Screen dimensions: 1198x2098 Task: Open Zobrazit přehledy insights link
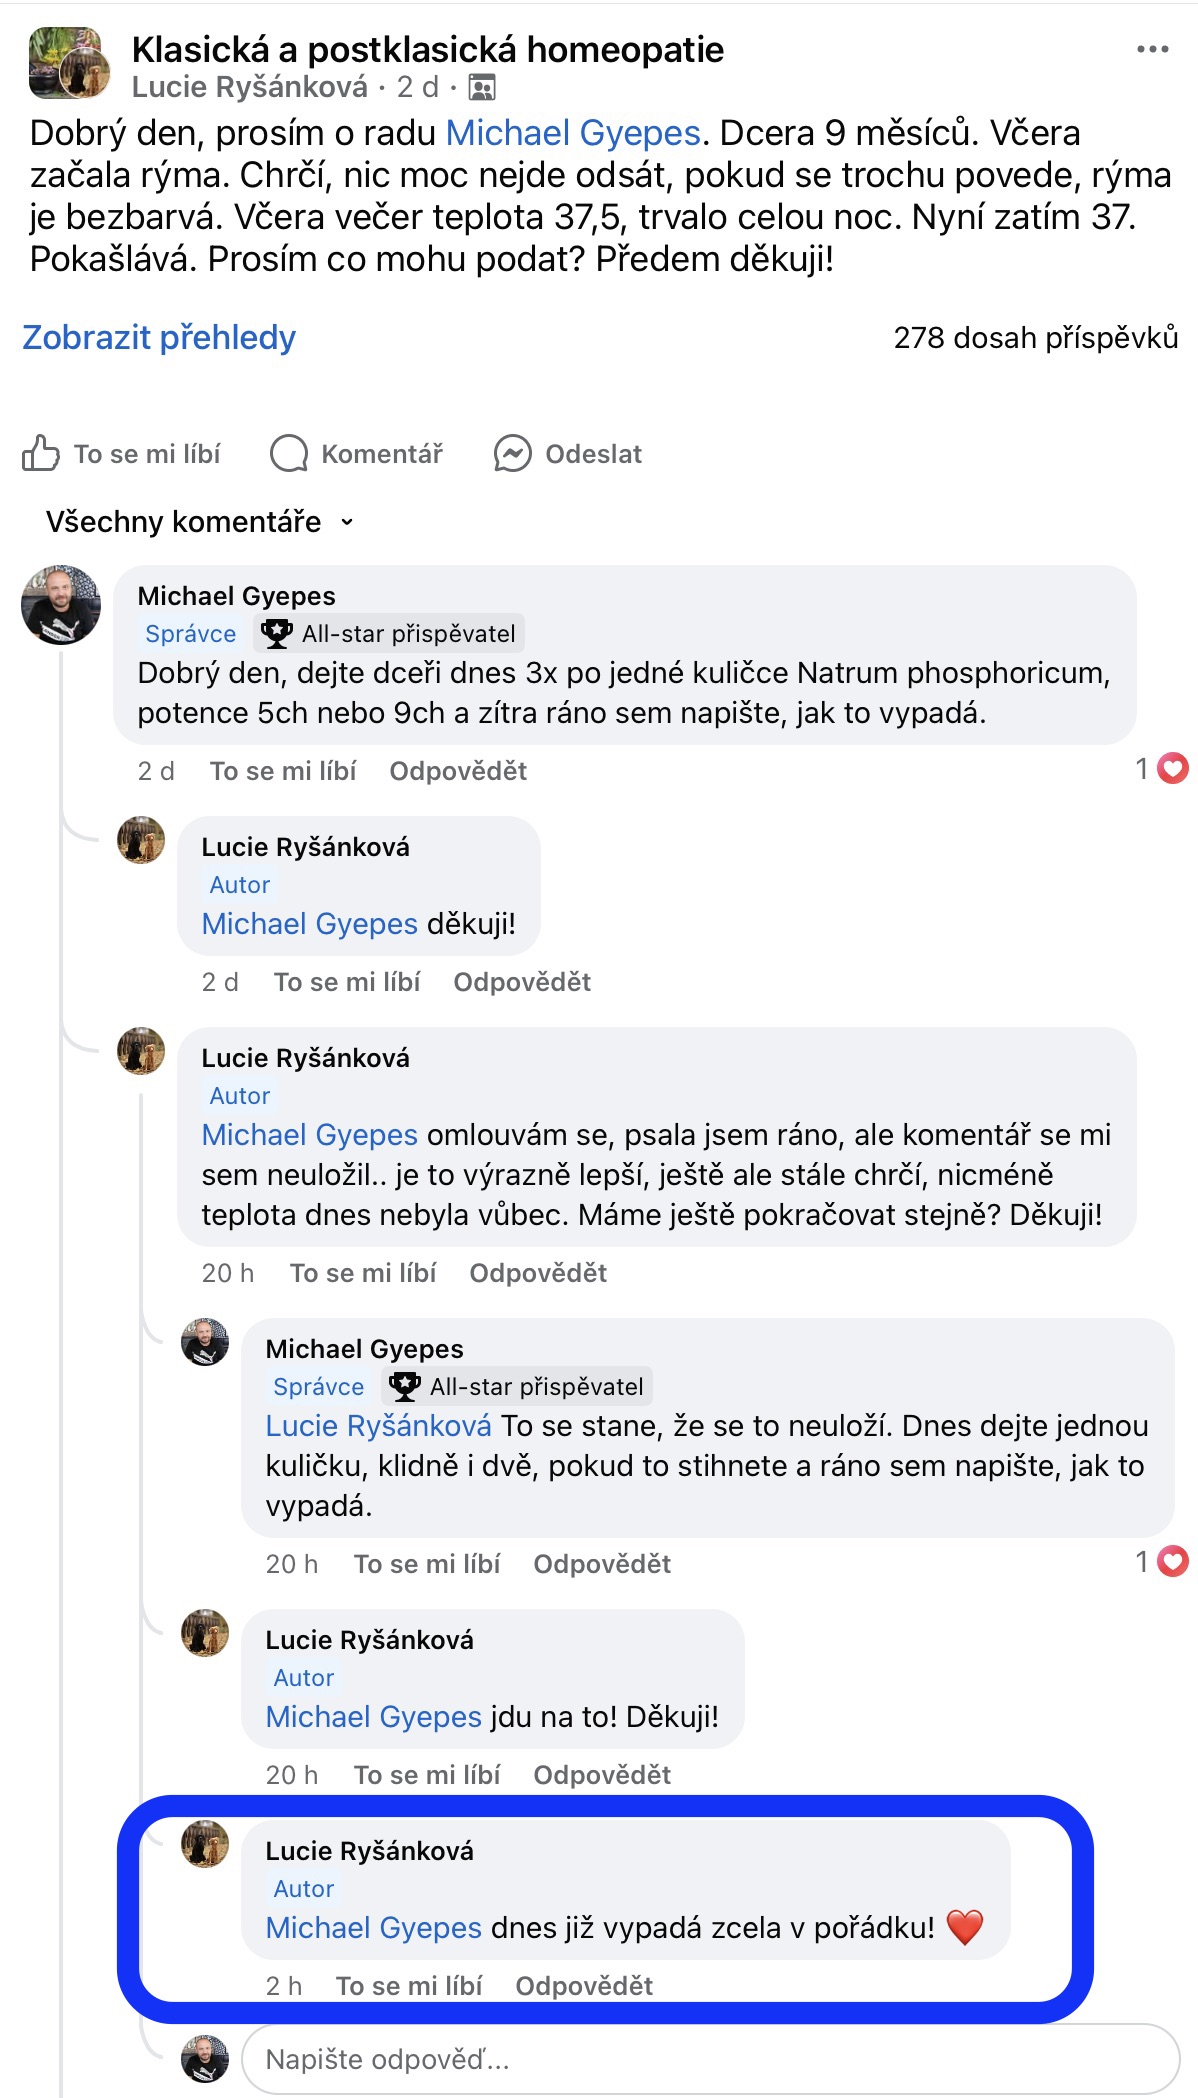tap(159, 338)
